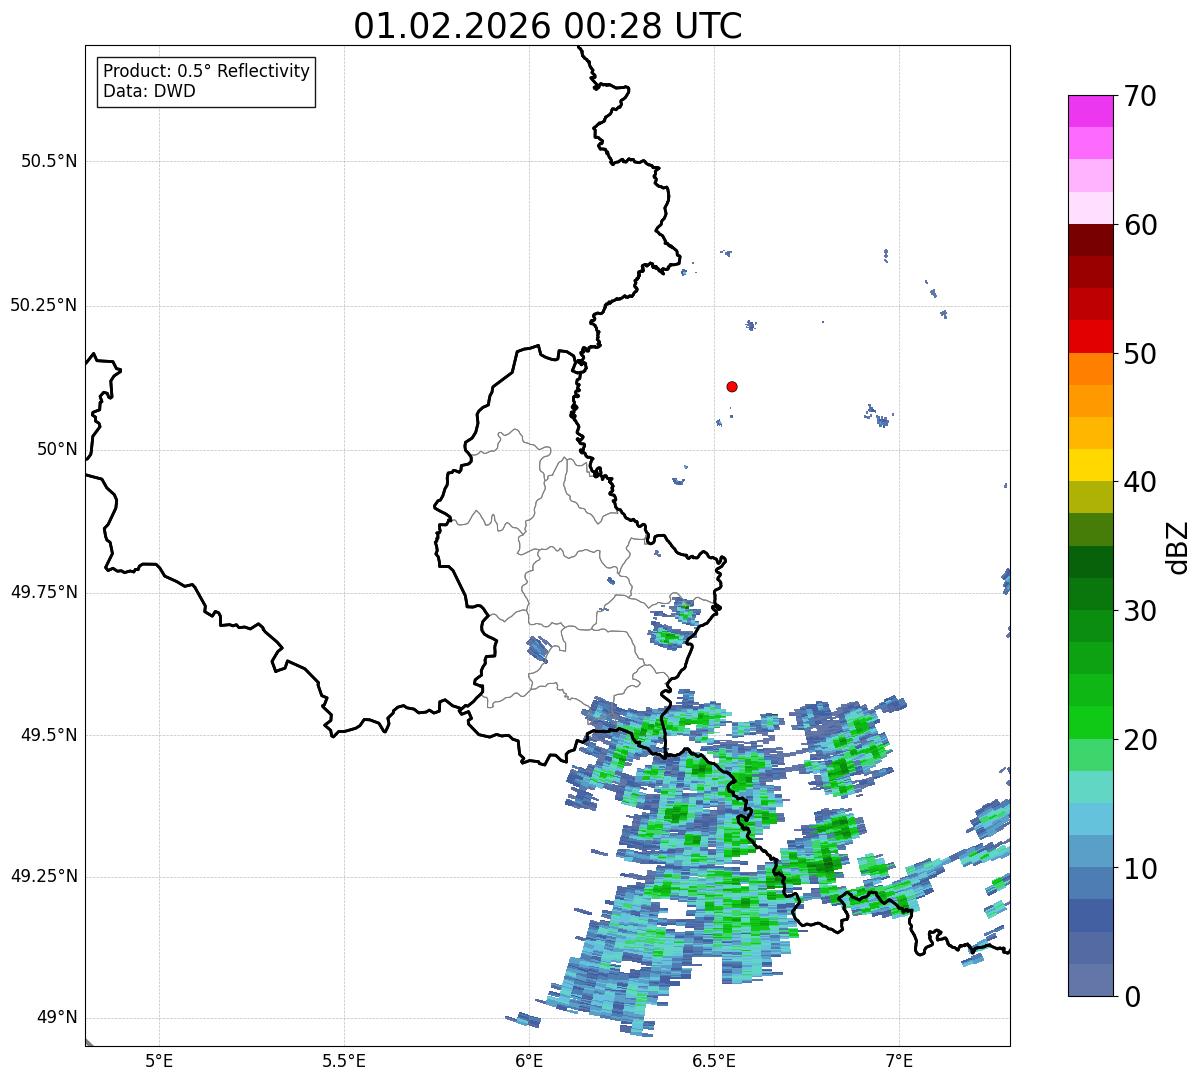1202x1081 pixels.
Task: Click the Data: DWD label
Action: click(150, 92)
